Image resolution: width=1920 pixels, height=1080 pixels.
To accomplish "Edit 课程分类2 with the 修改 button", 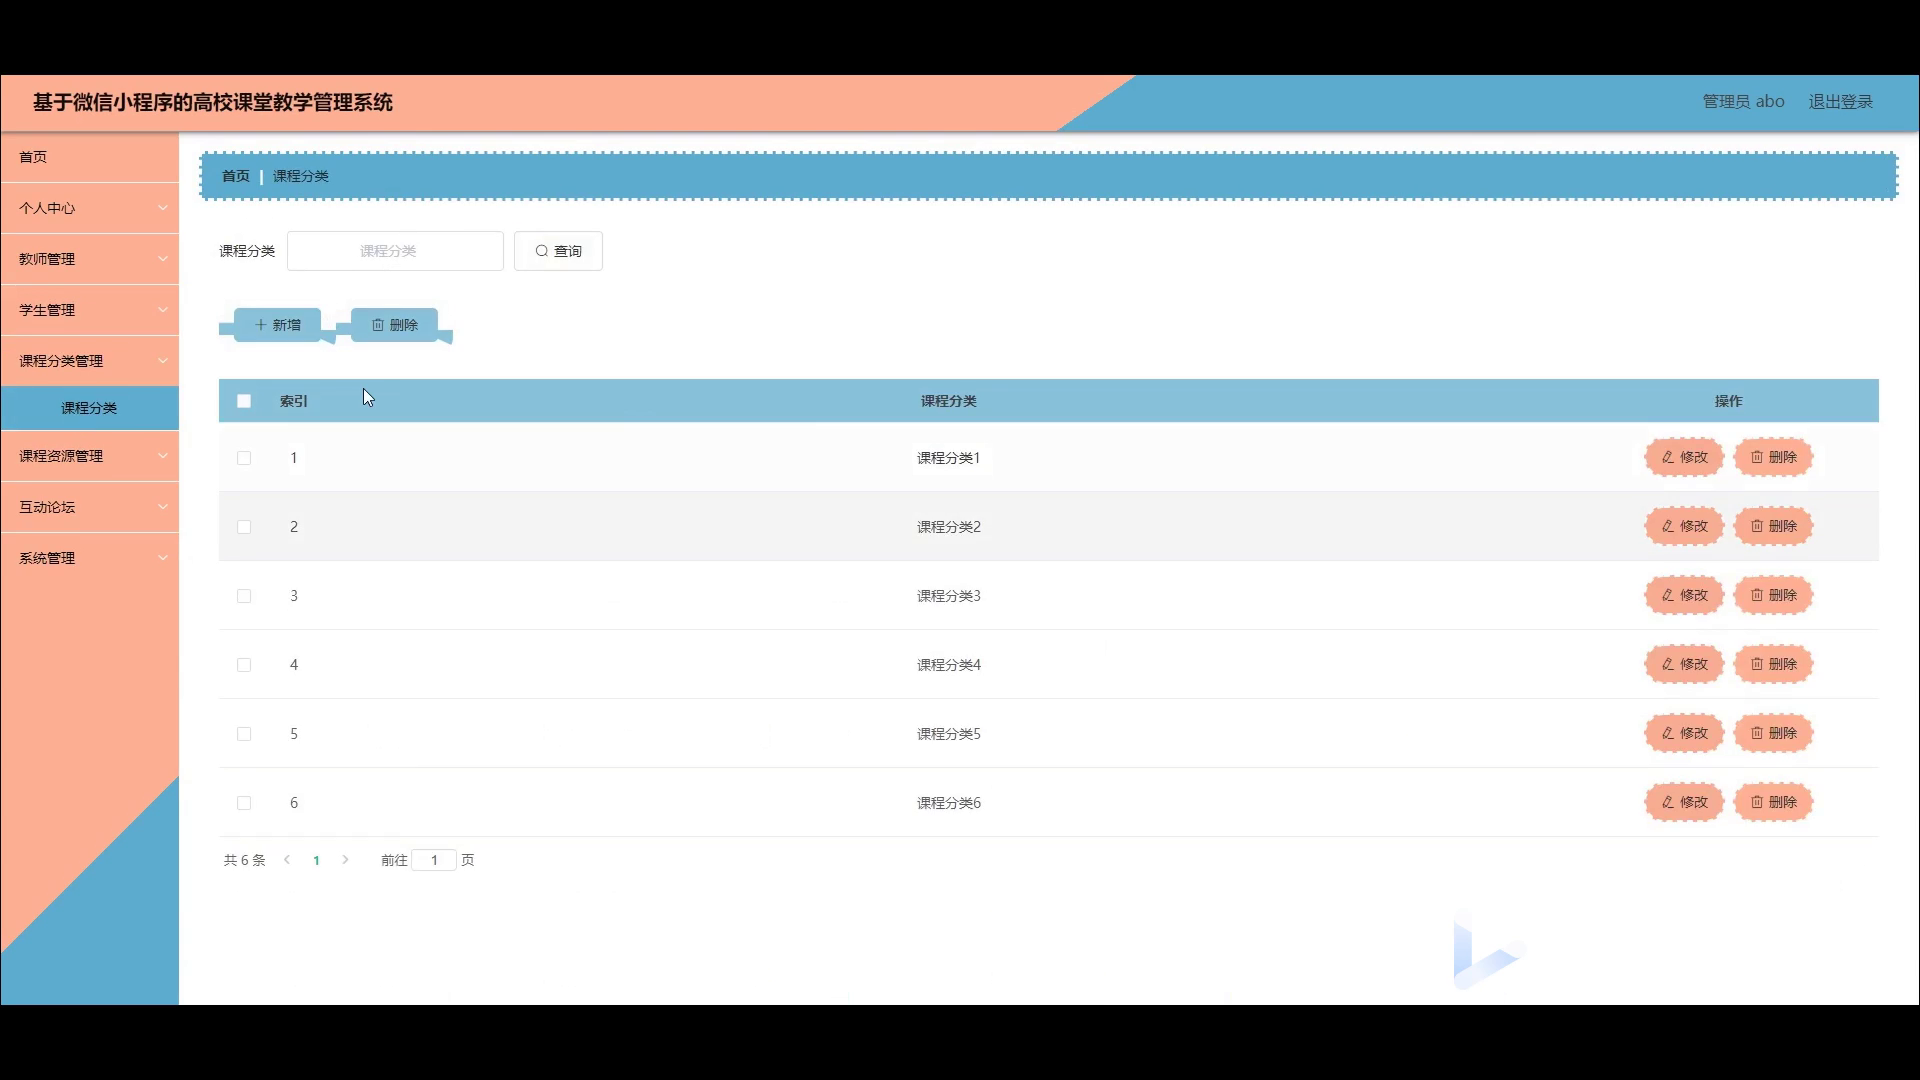I will tap(1684, 526).
